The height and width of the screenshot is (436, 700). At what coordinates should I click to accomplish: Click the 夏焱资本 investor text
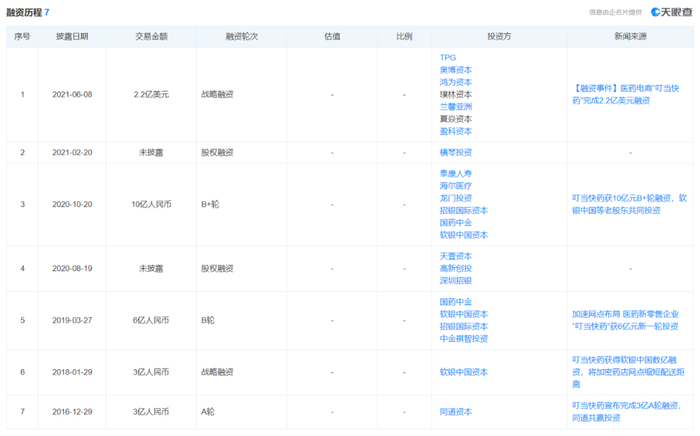pyautogui.click(x=455, y=119)
